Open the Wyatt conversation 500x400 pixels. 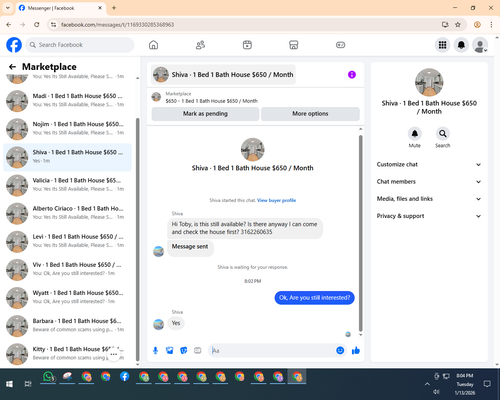click(67, 298)
